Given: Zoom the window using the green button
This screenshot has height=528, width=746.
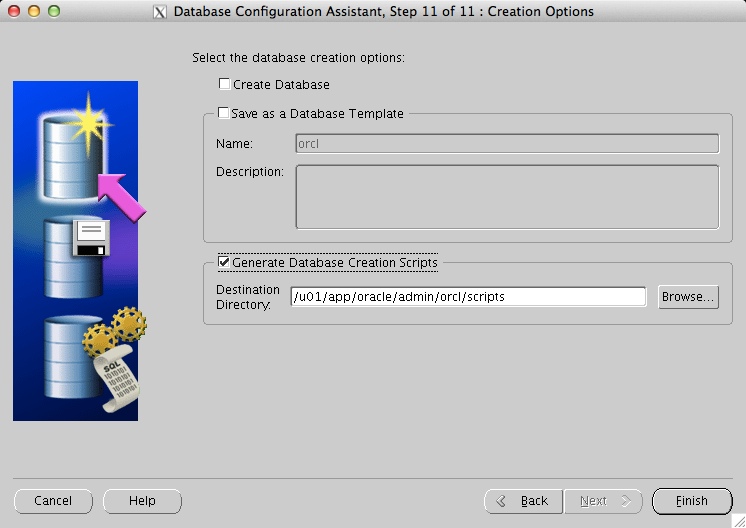Looking at the screenshot, I should [x=53, y=11].
